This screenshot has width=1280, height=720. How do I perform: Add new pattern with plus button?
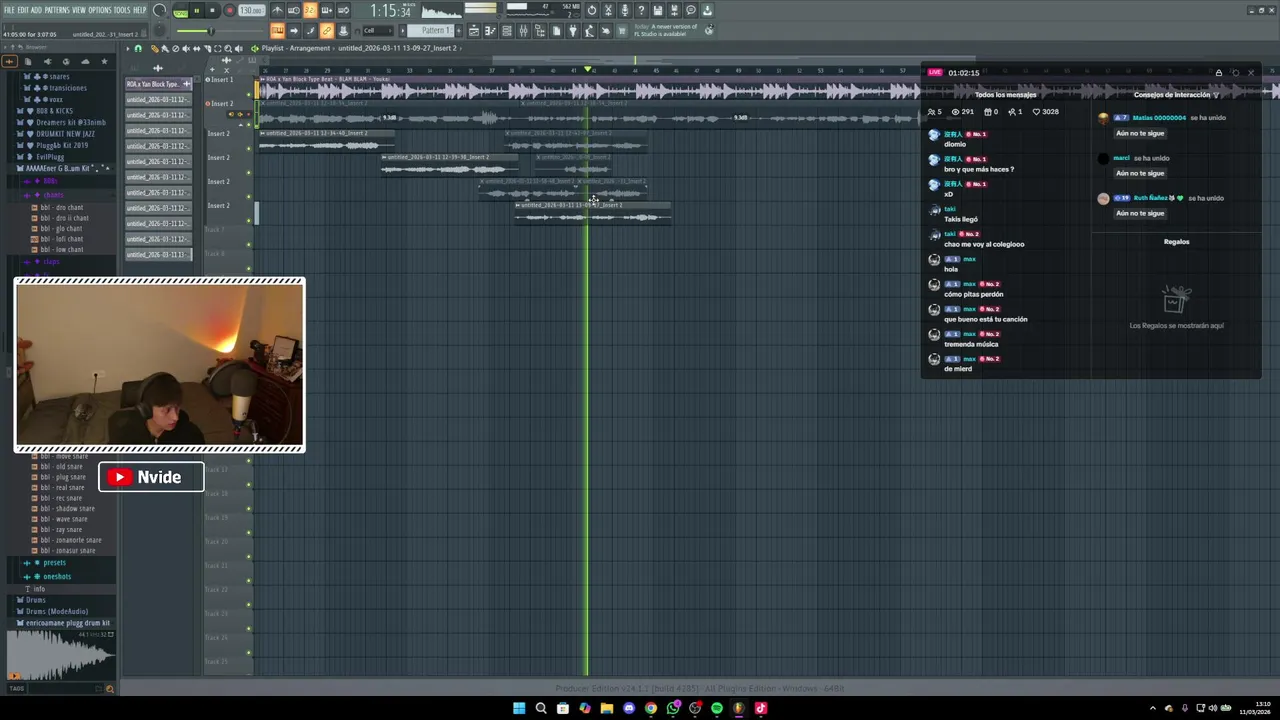tap(459, 31)
